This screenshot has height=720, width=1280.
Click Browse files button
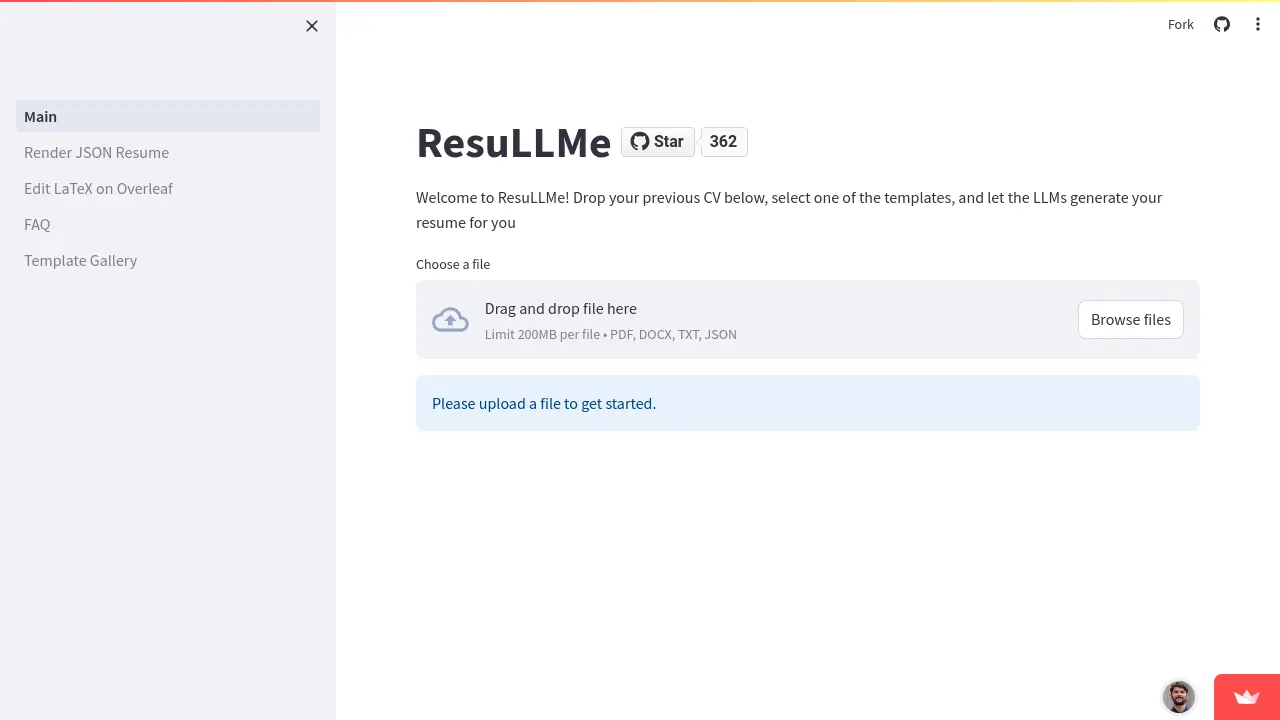(1131, 320)
